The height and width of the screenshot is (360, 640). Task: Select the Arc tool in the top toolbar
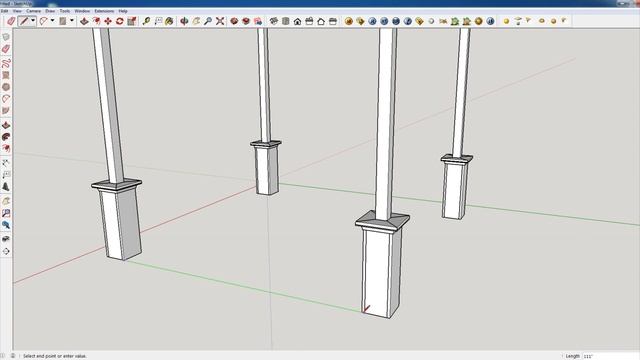pos(43,21)
